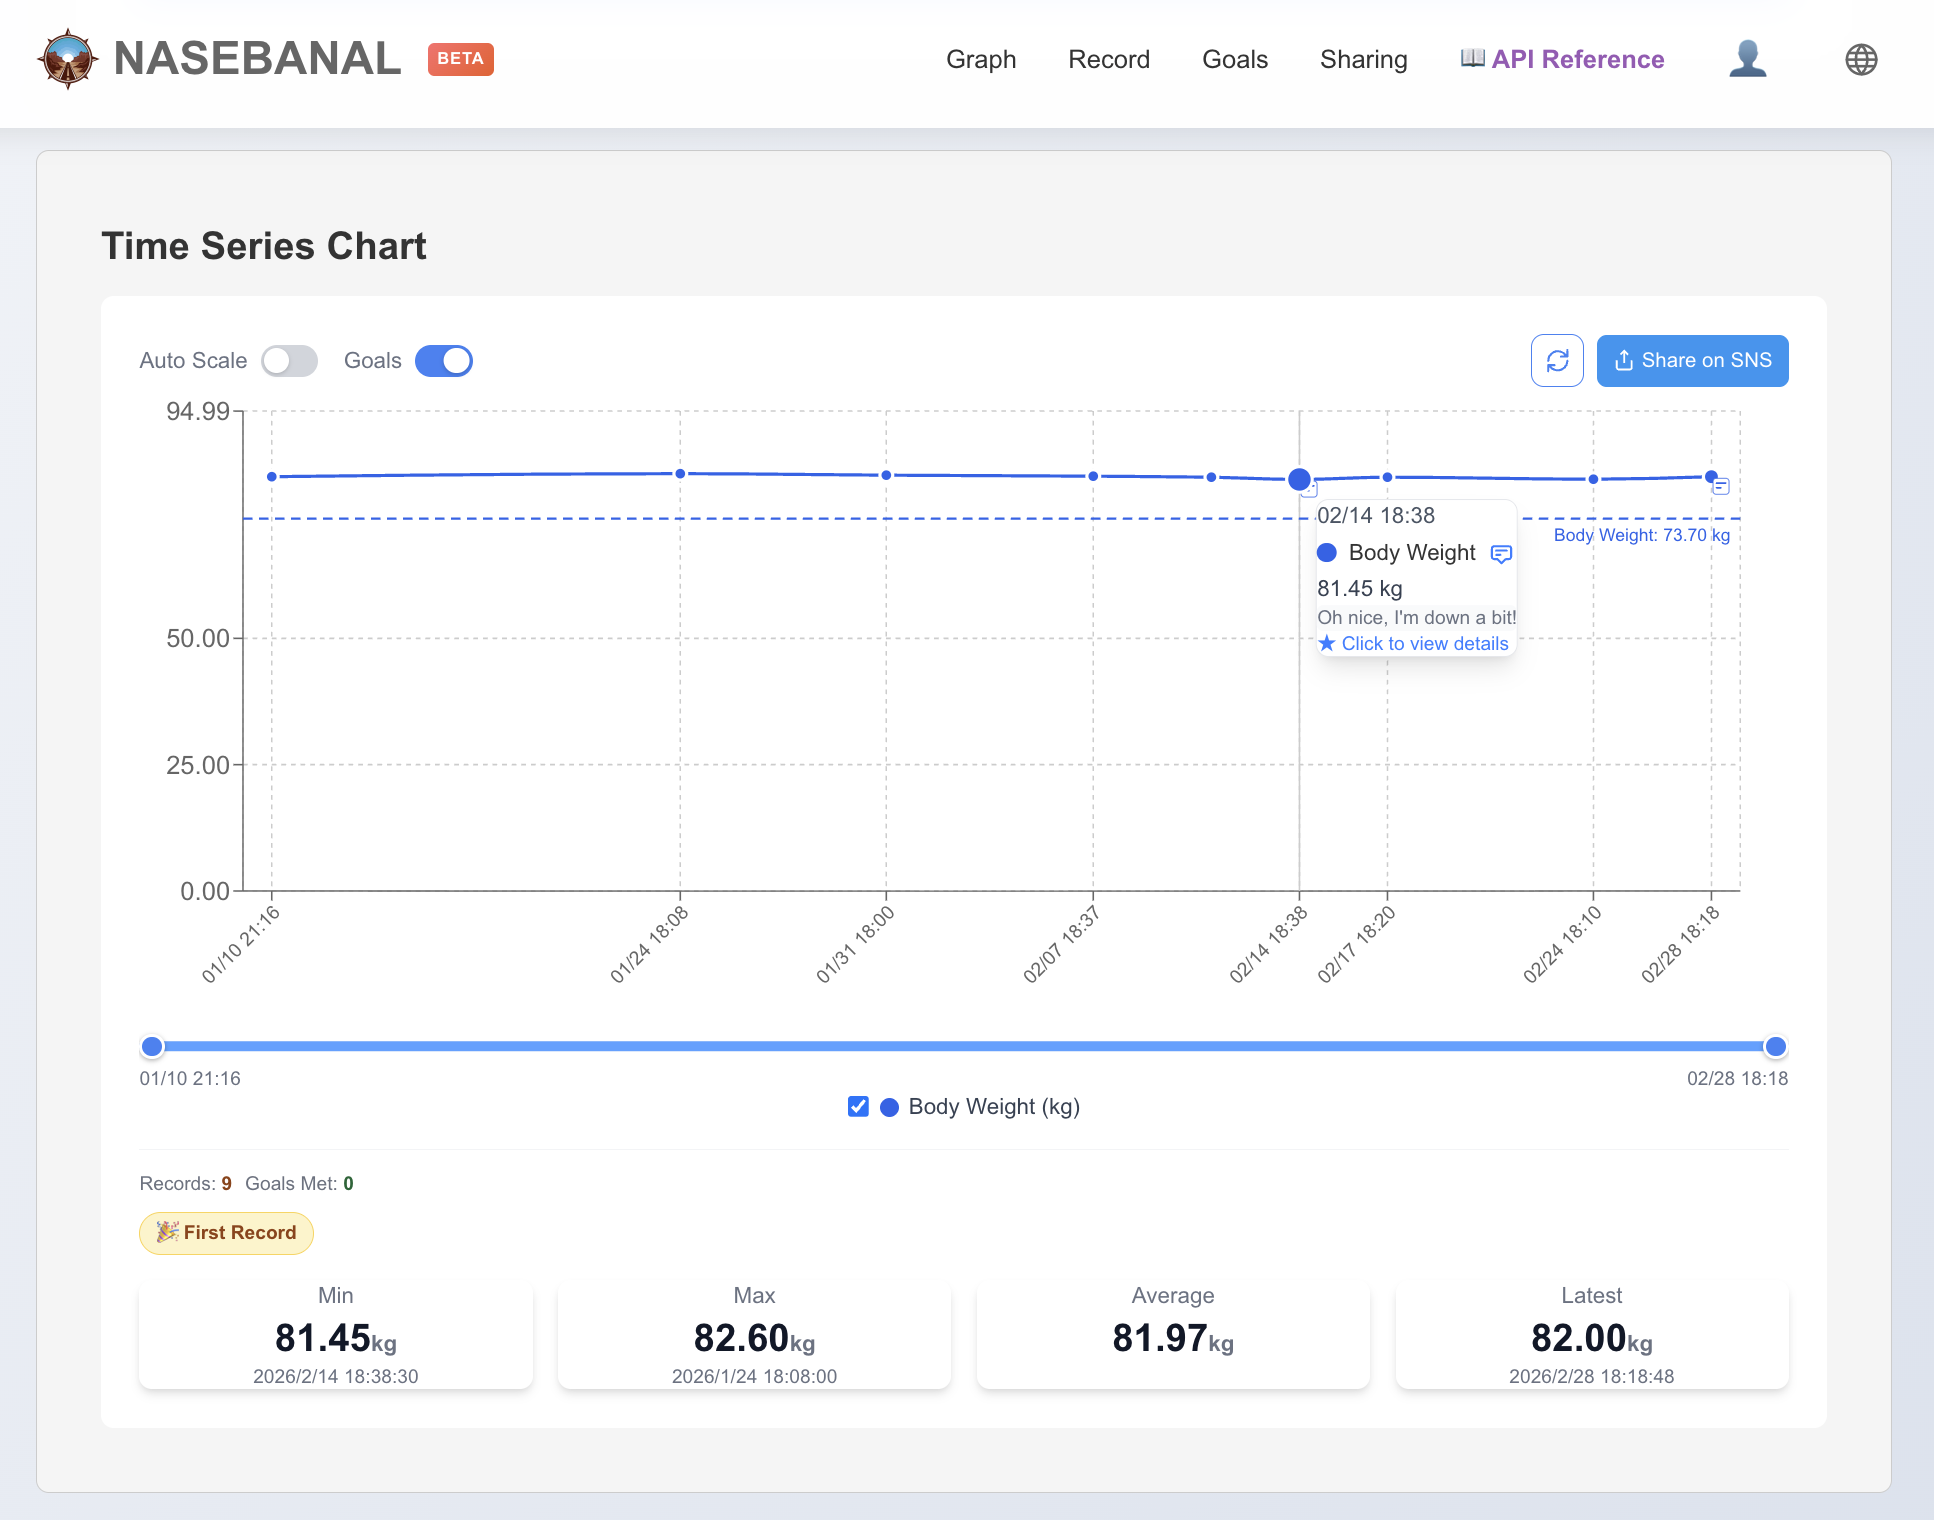Click the Body Weight legend label
Image resolution: width=1934 pixels, height=1520 pixels.
(993, 1107)
